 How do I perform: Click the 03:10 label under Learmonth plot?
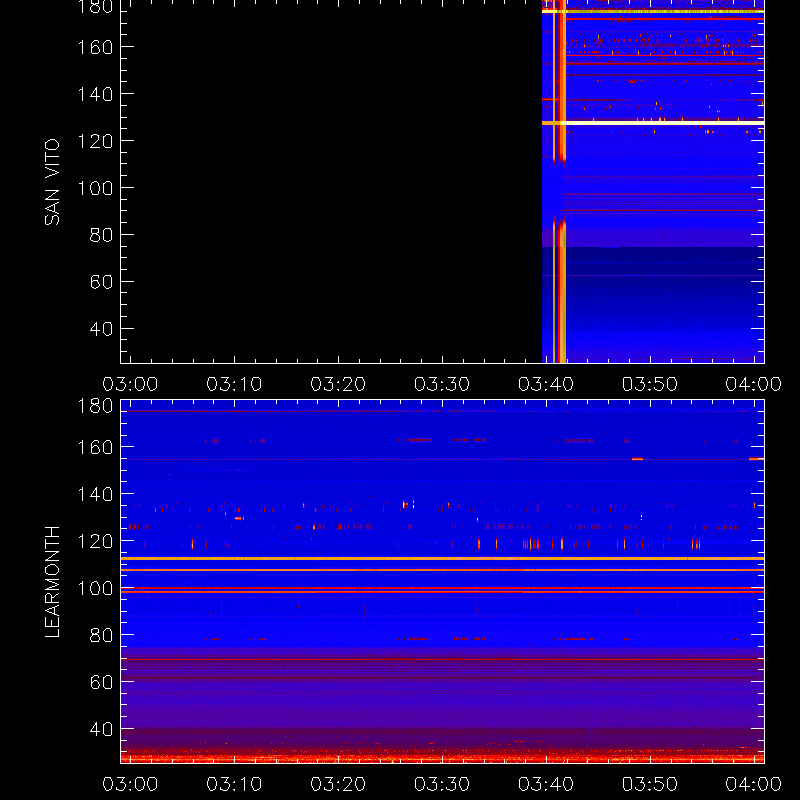point(234,784)
